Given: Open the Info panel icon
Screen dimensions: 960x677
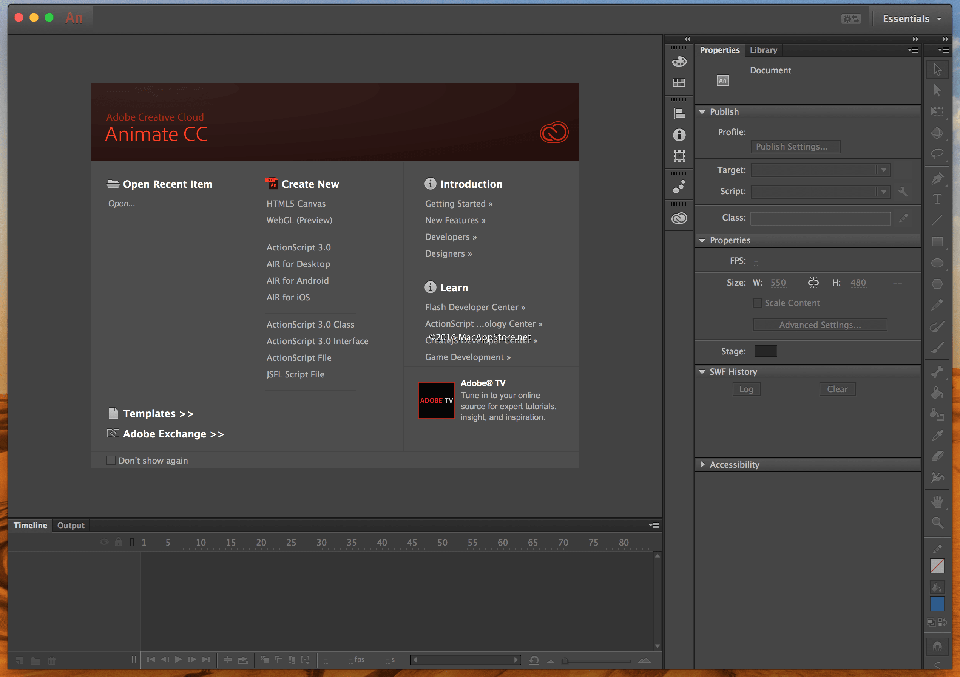Looking at the screenshot, I should [x=679, y=134].
